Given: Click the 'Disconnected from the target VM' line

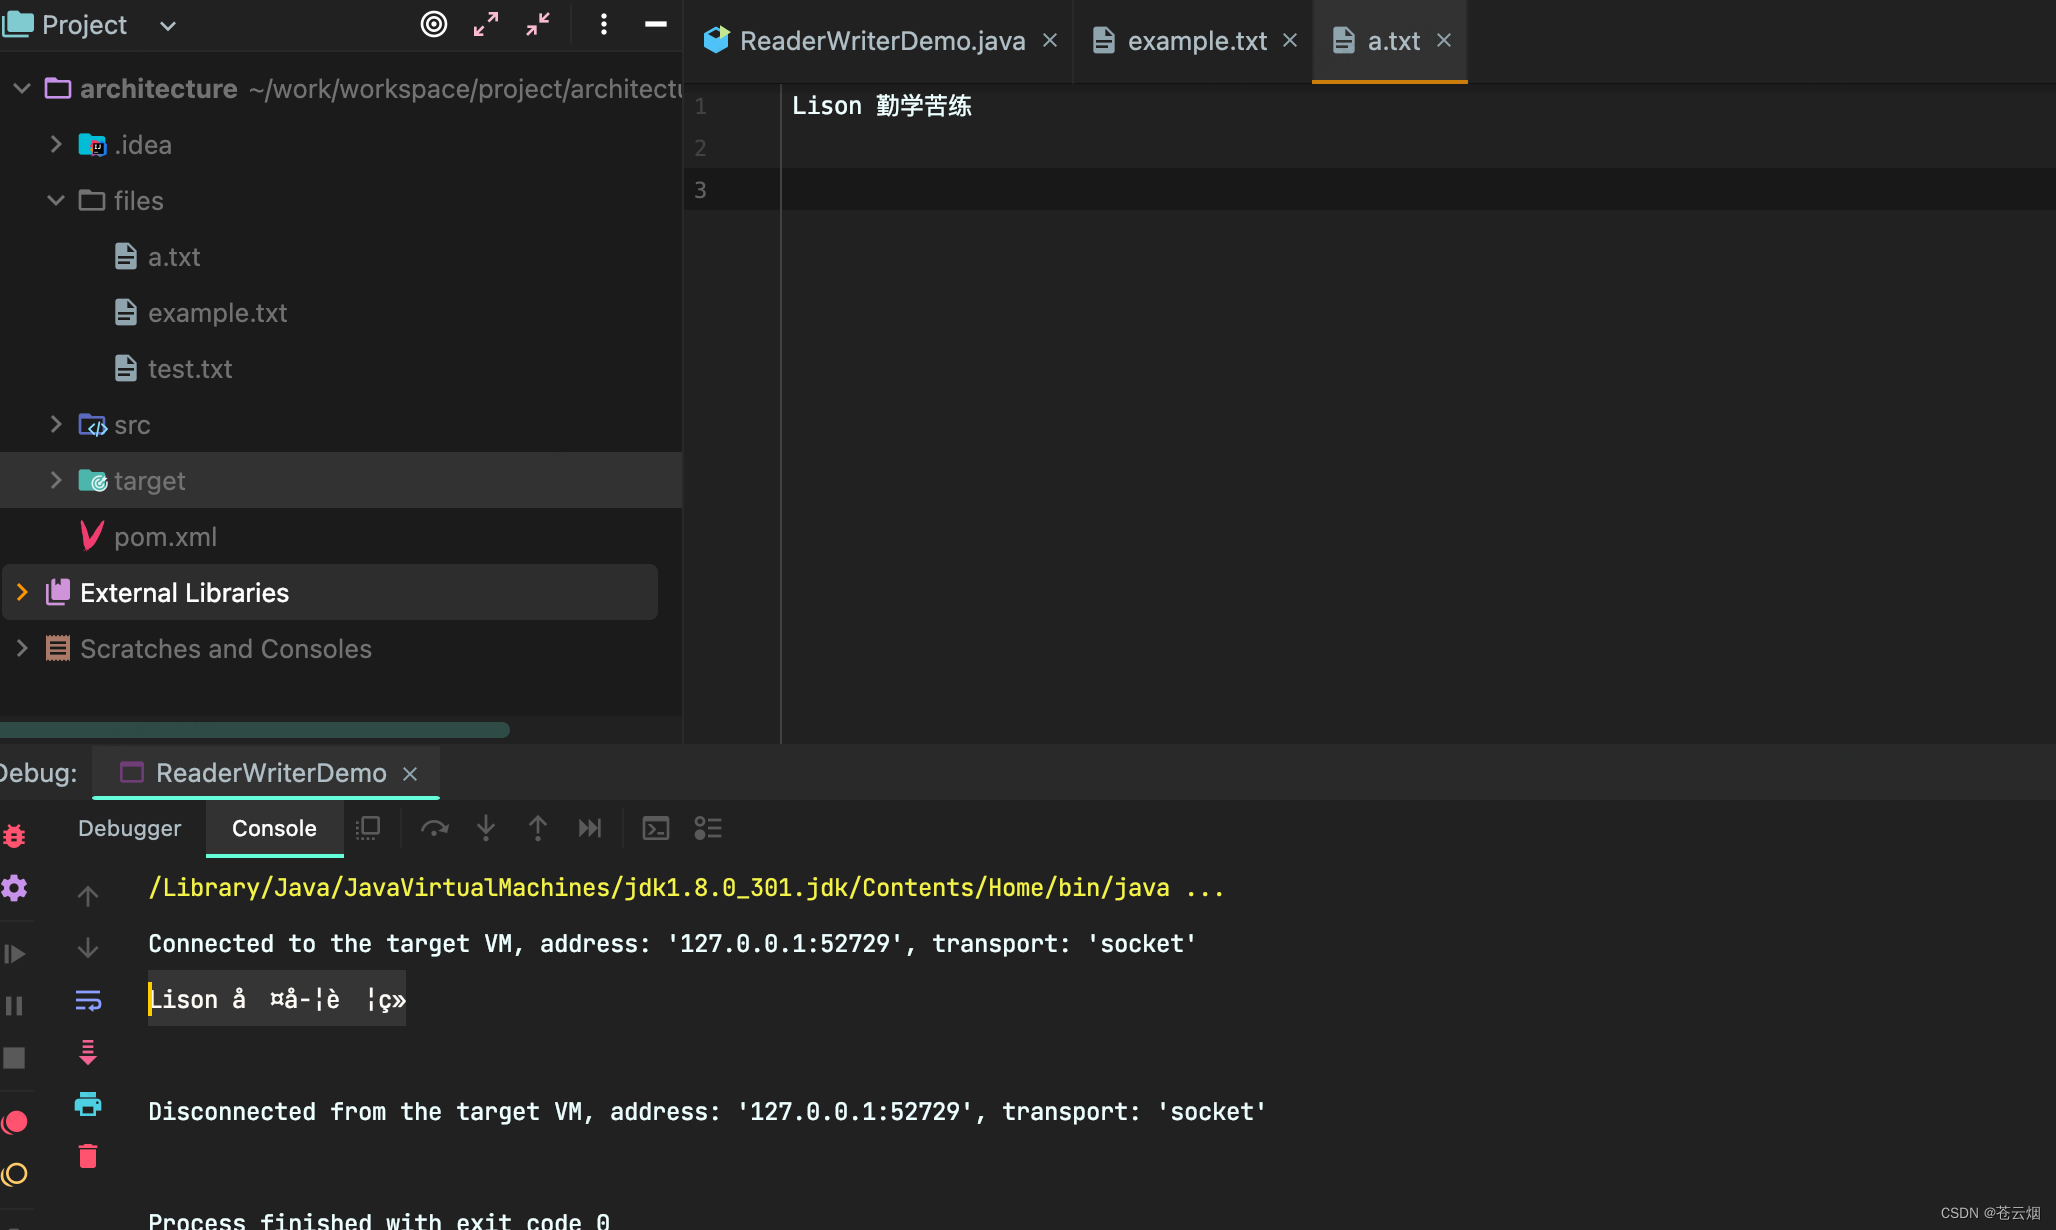Looking at the screenshot, I should [707, 1112].
